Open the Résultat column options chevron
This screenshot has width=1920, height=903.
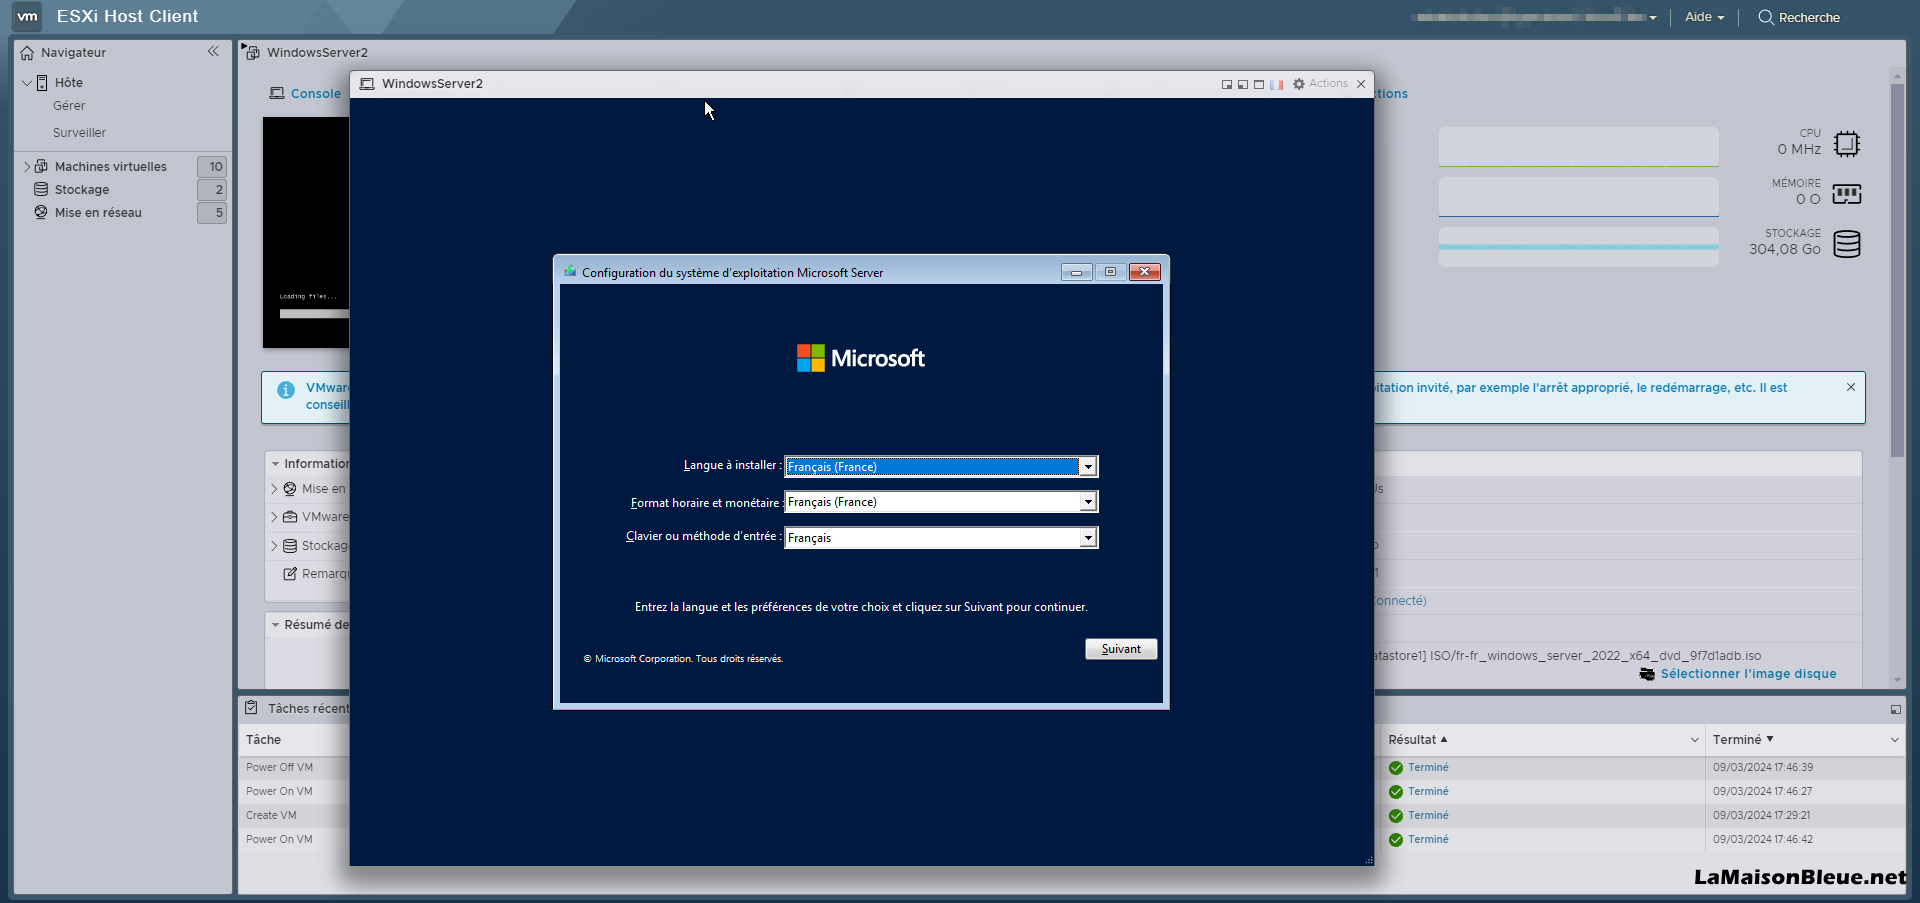[1694, 740]
